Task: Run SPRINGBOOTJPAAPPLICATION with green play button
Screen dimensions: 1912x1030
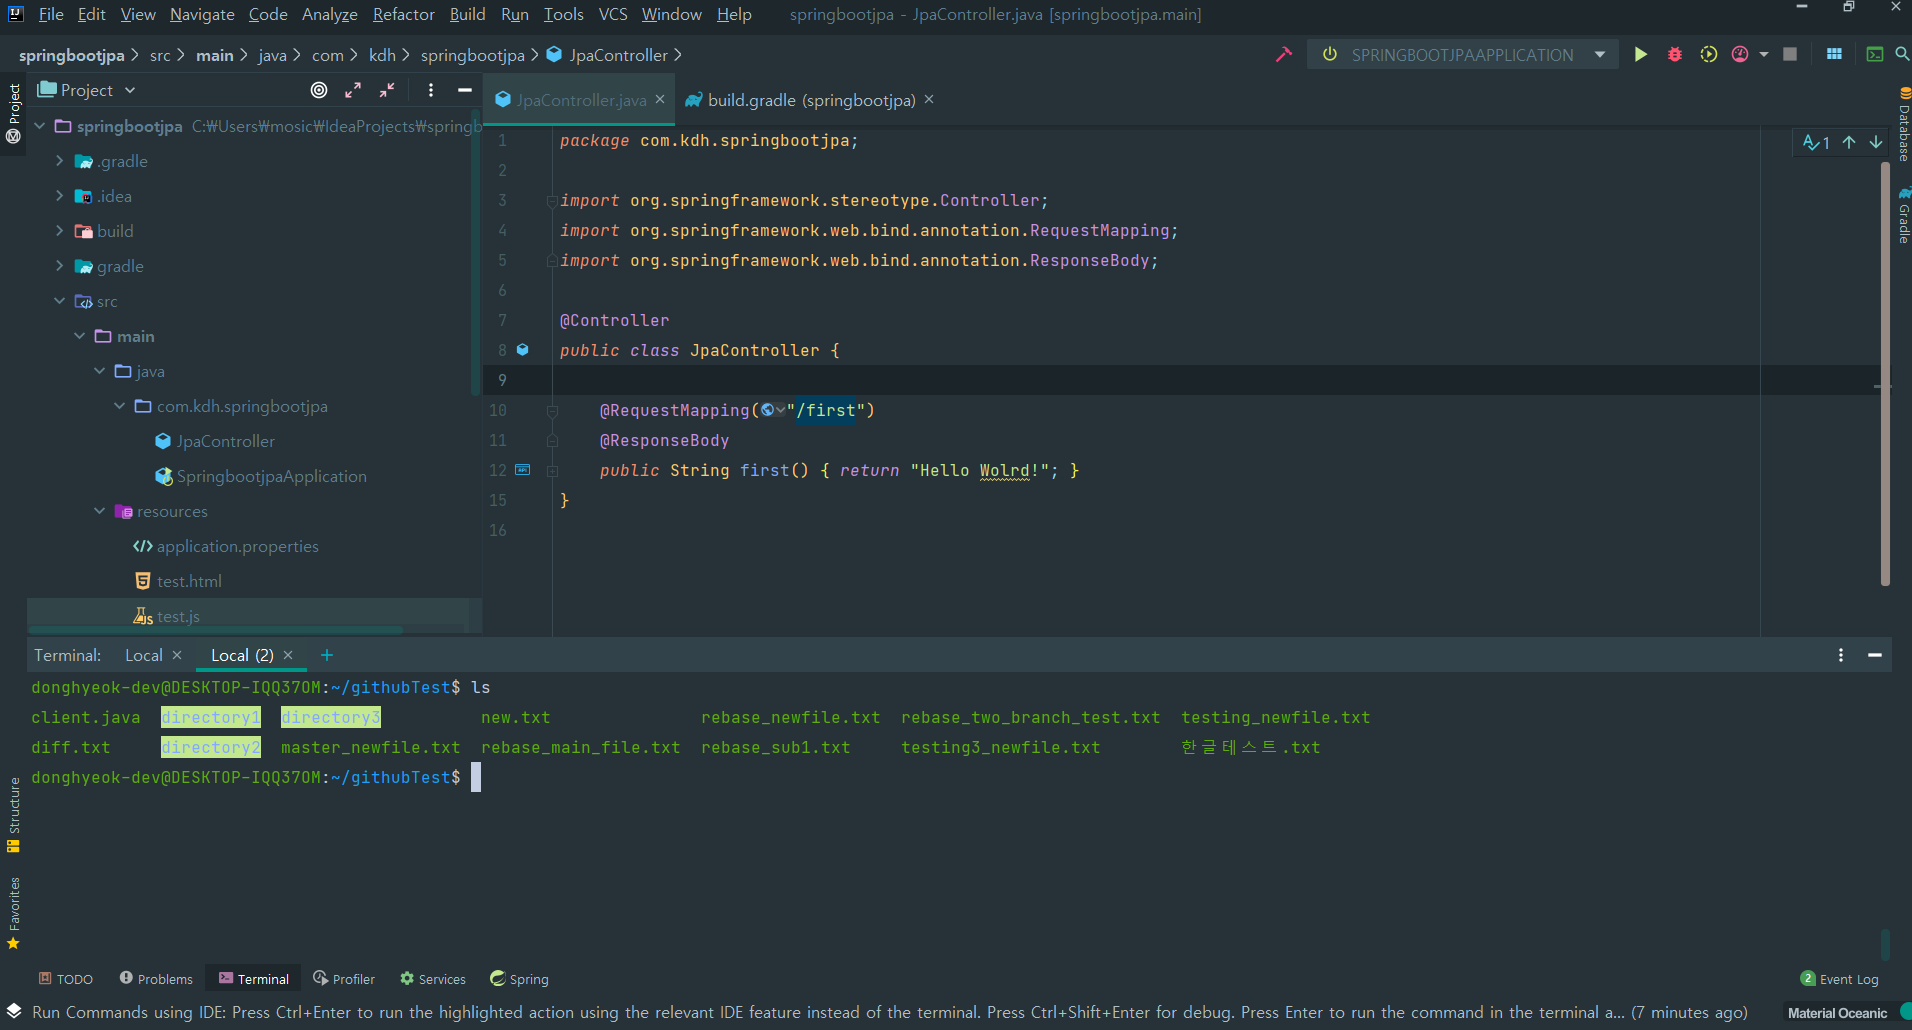Action: tap(1641, 54)
